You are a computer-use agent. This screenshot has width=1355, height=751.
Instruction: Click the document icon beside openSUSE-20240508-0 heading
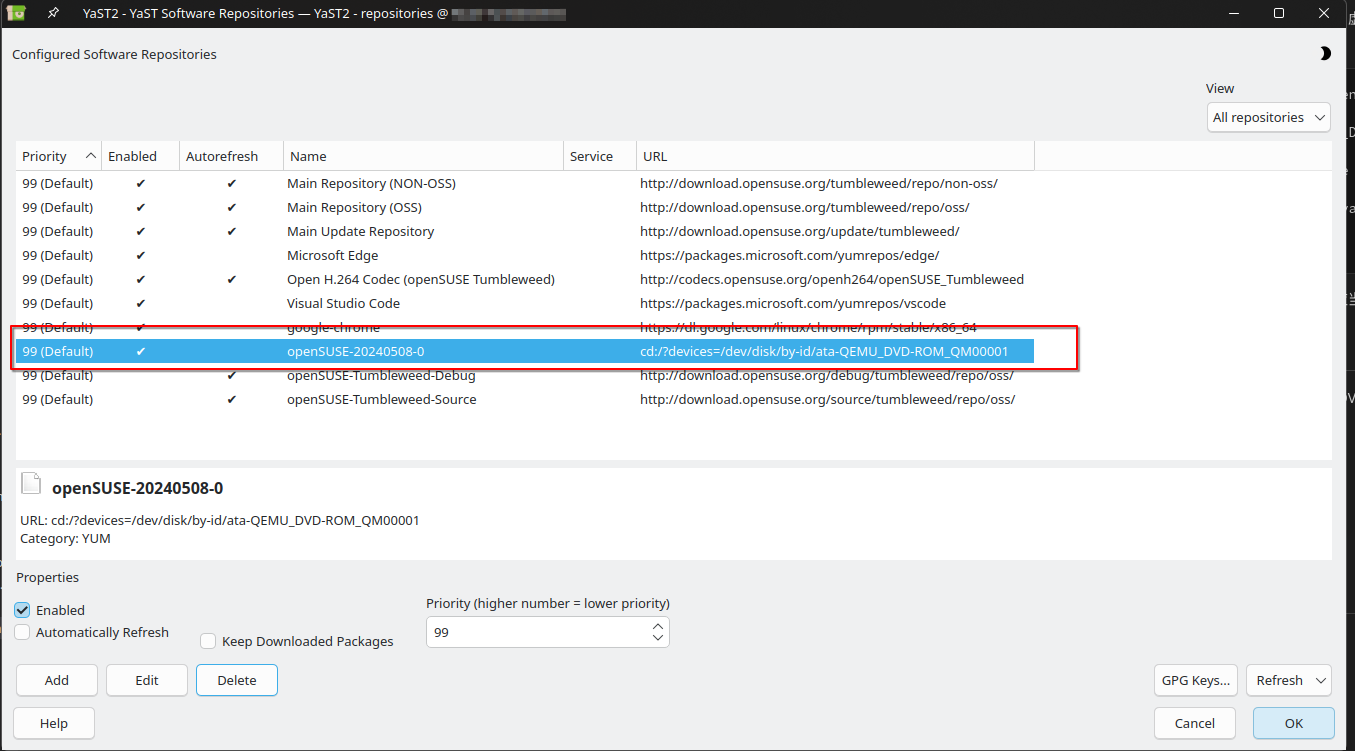(32, 486)
